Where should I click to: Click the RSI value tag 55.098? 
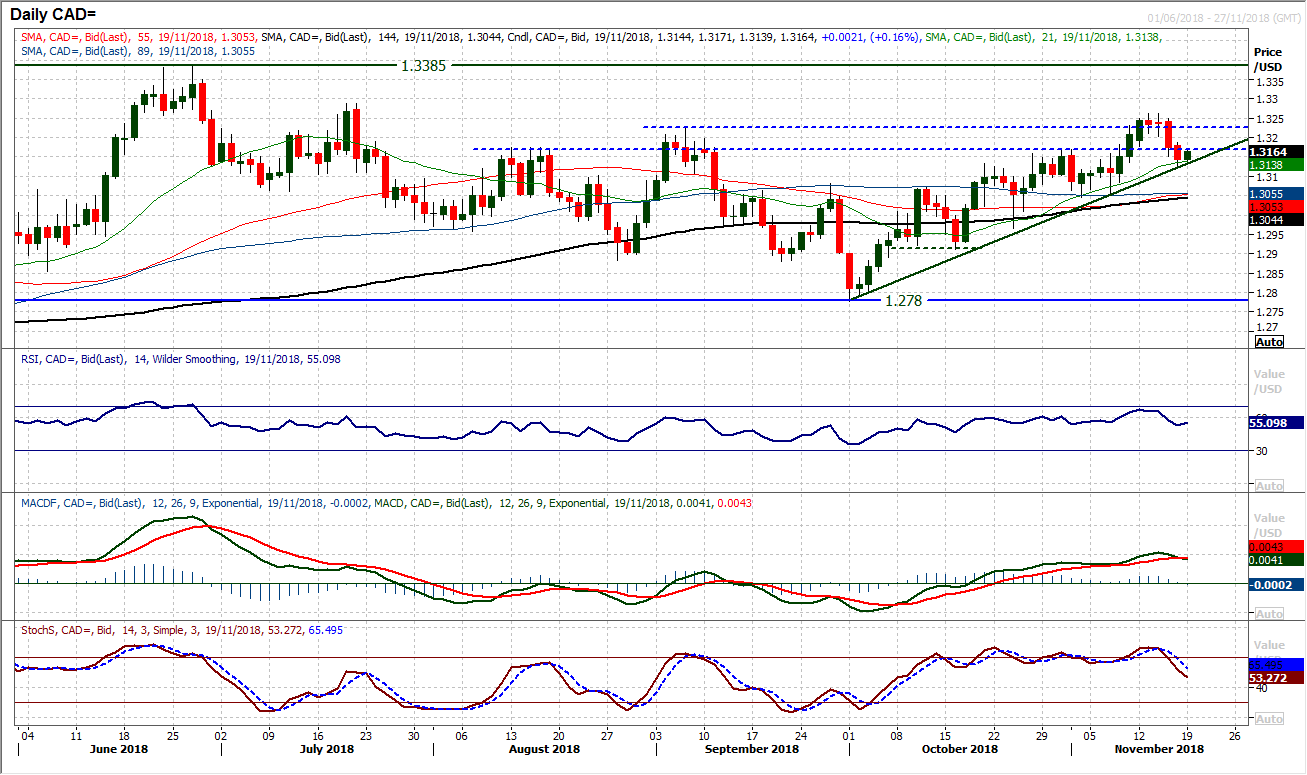tap(1278, 423)
